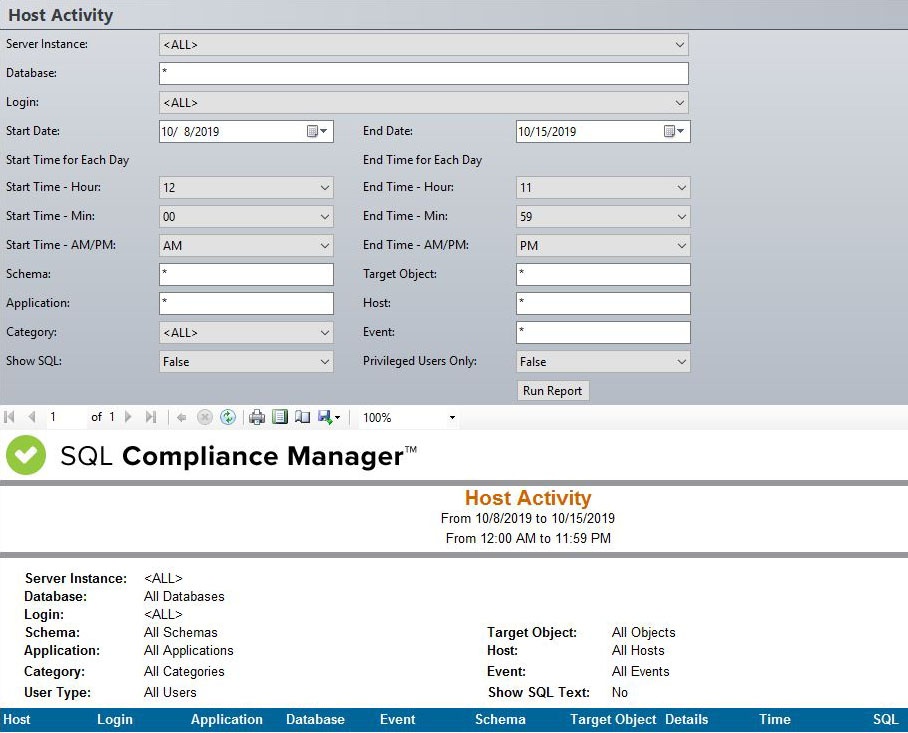
Task: Click the Target Object column header
Action: coord(613,719)
